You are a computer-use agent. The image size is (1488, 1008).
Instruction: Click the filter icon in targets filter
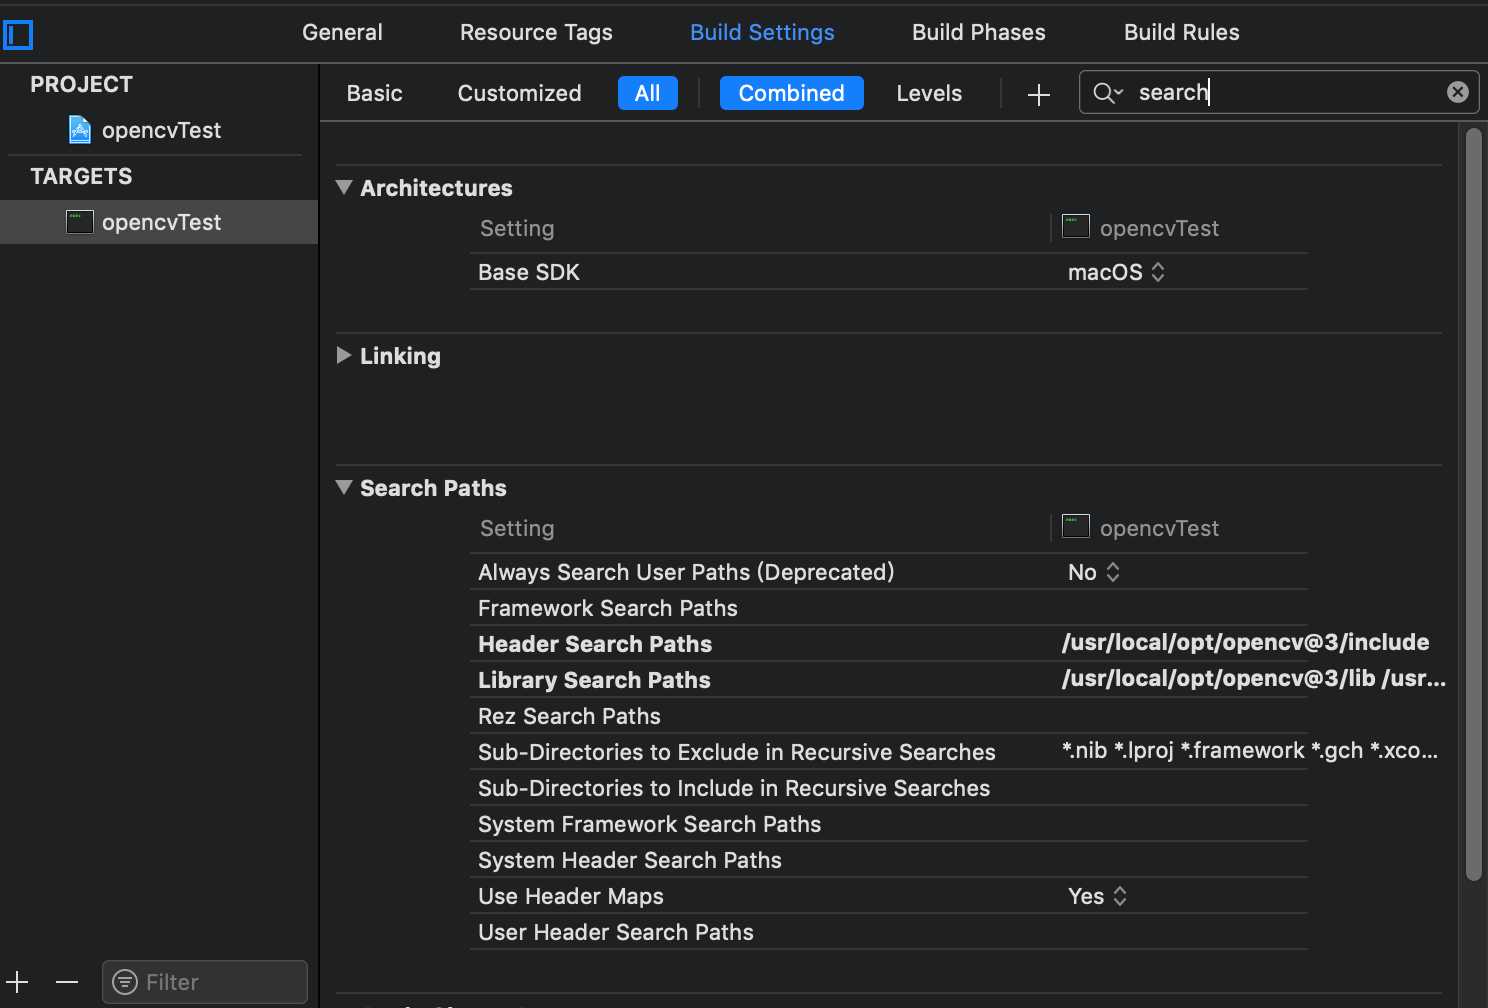(125, 982)
